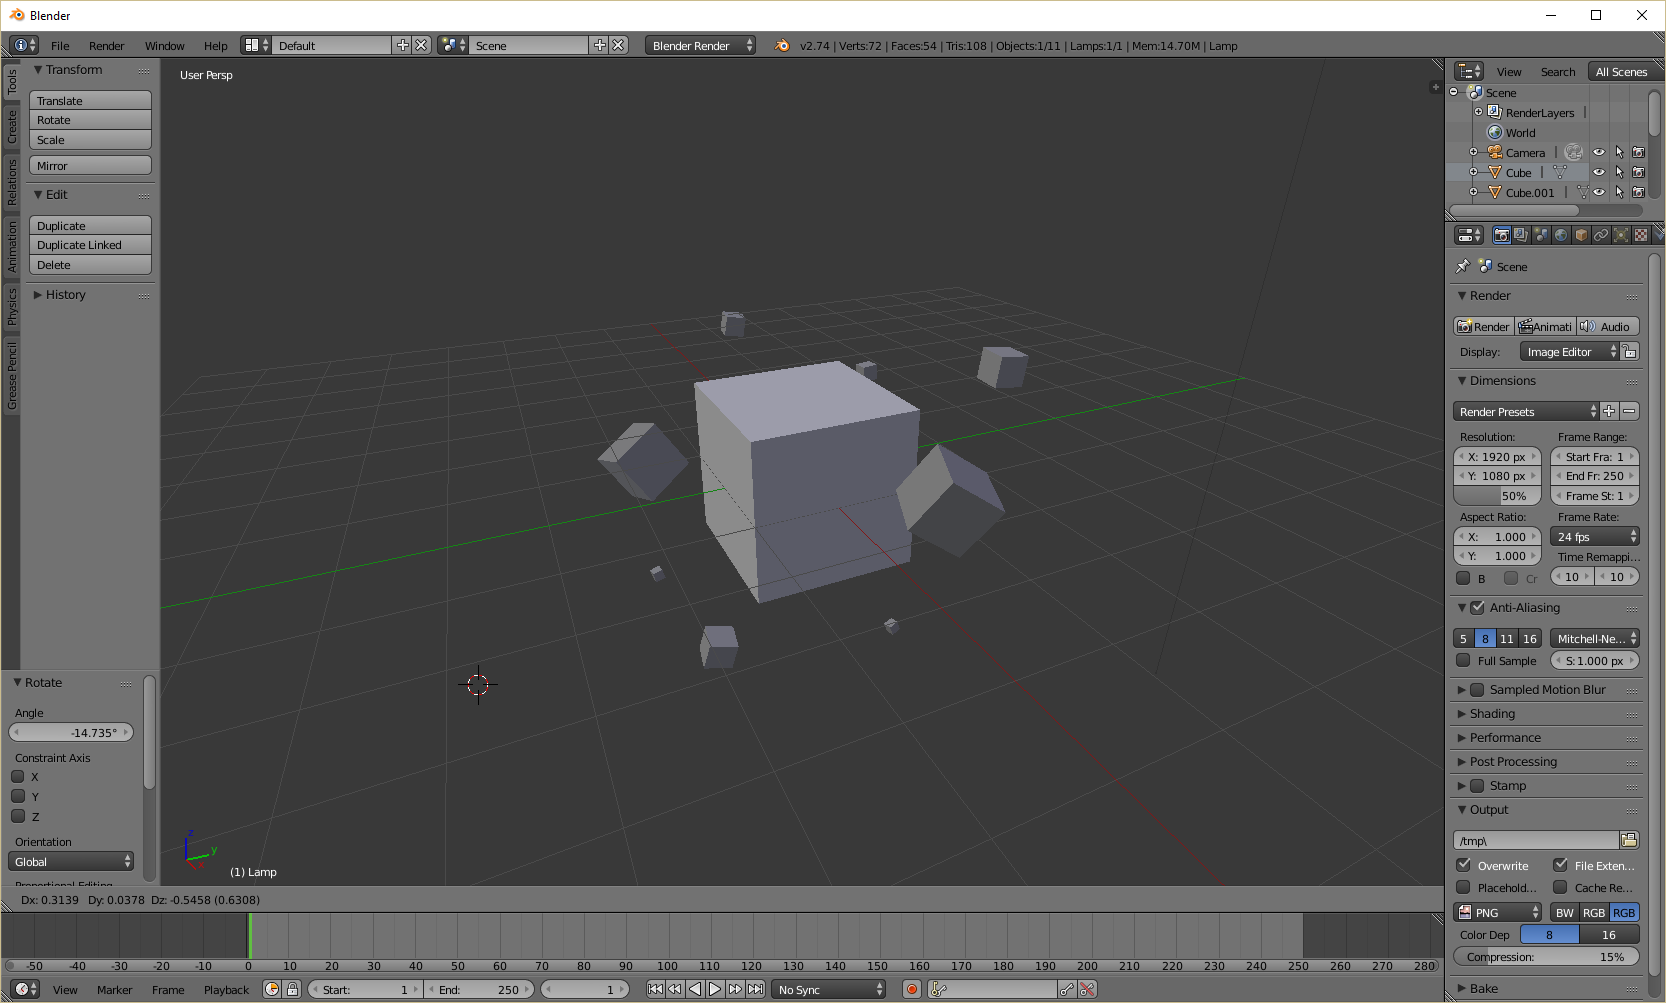Image resolution: width=1666 pixels, height=1003 pixels.
Task: Enable the X constraint axis checkbox
Action: click(18, 777)
